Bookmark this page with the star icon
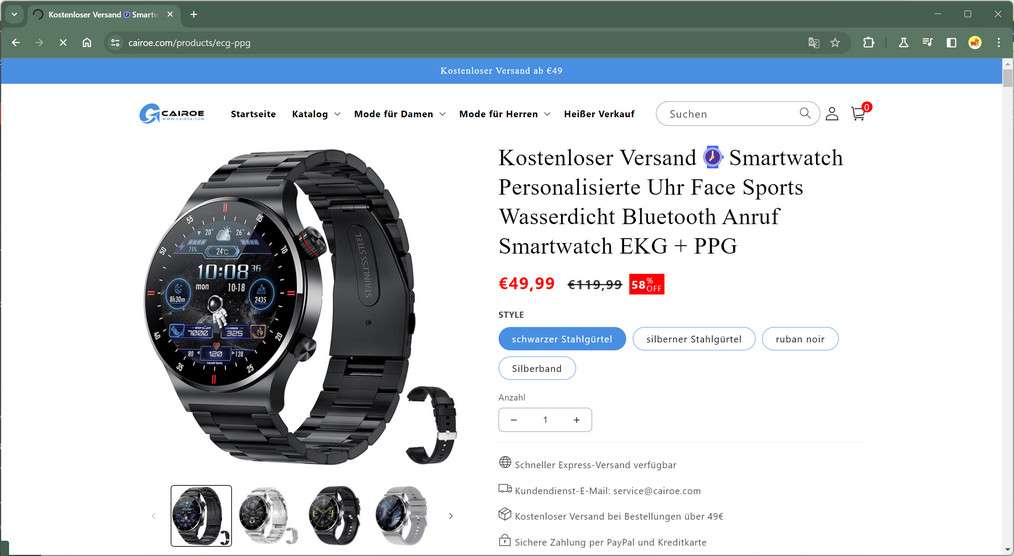Image resolution: width=1014 pixels, height=556 pixels. pos(835,43)
